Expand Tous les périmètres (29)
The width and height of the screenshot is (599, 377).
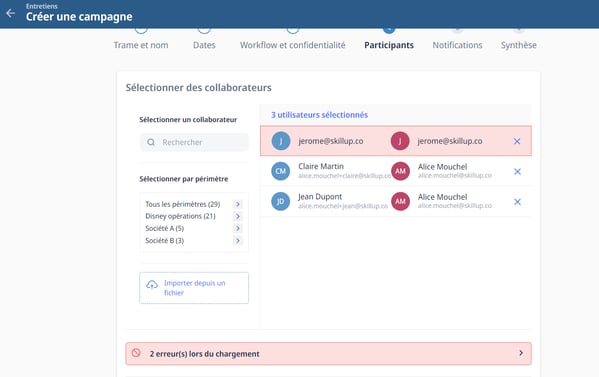tap(238, 204)
